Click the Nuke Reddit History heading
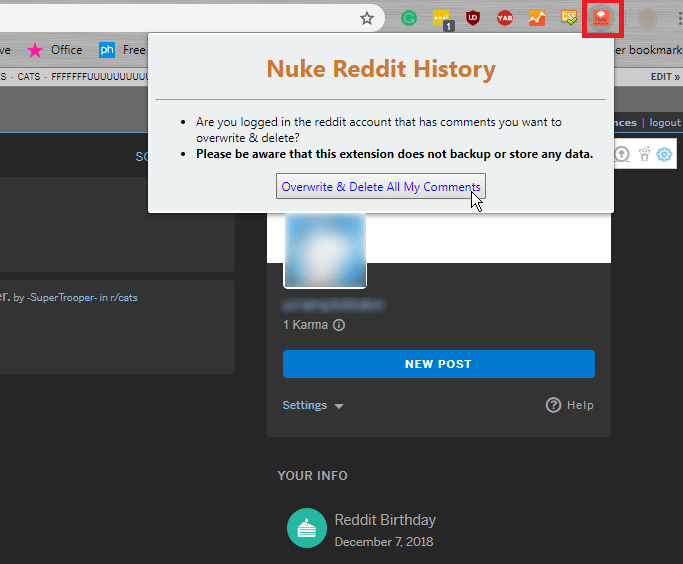 (x=381, y=69)
